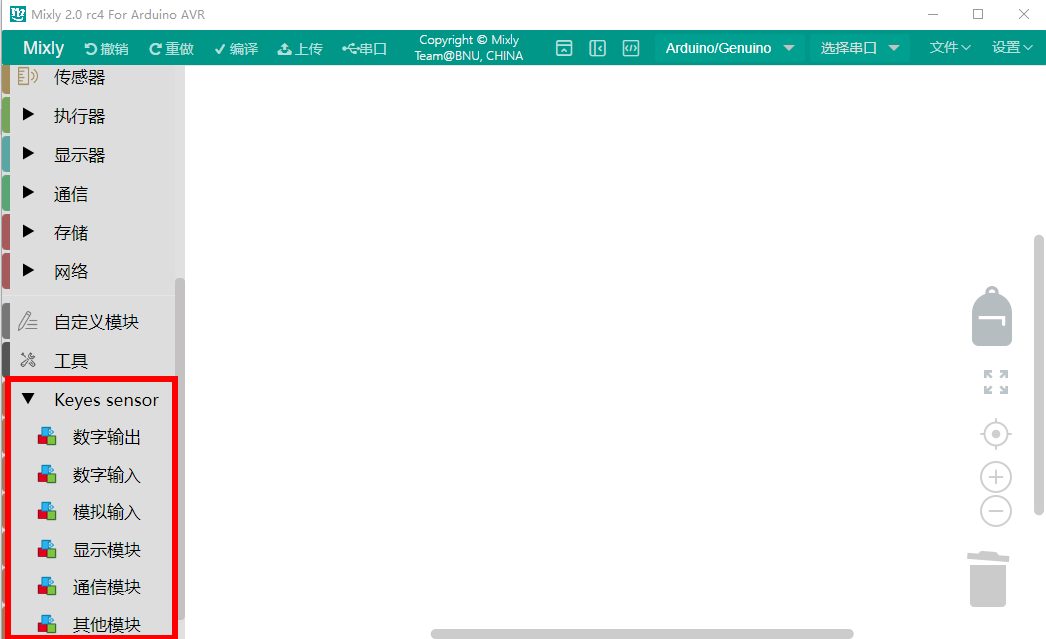
Task: Select 显示器 category label
Action: 79,155
